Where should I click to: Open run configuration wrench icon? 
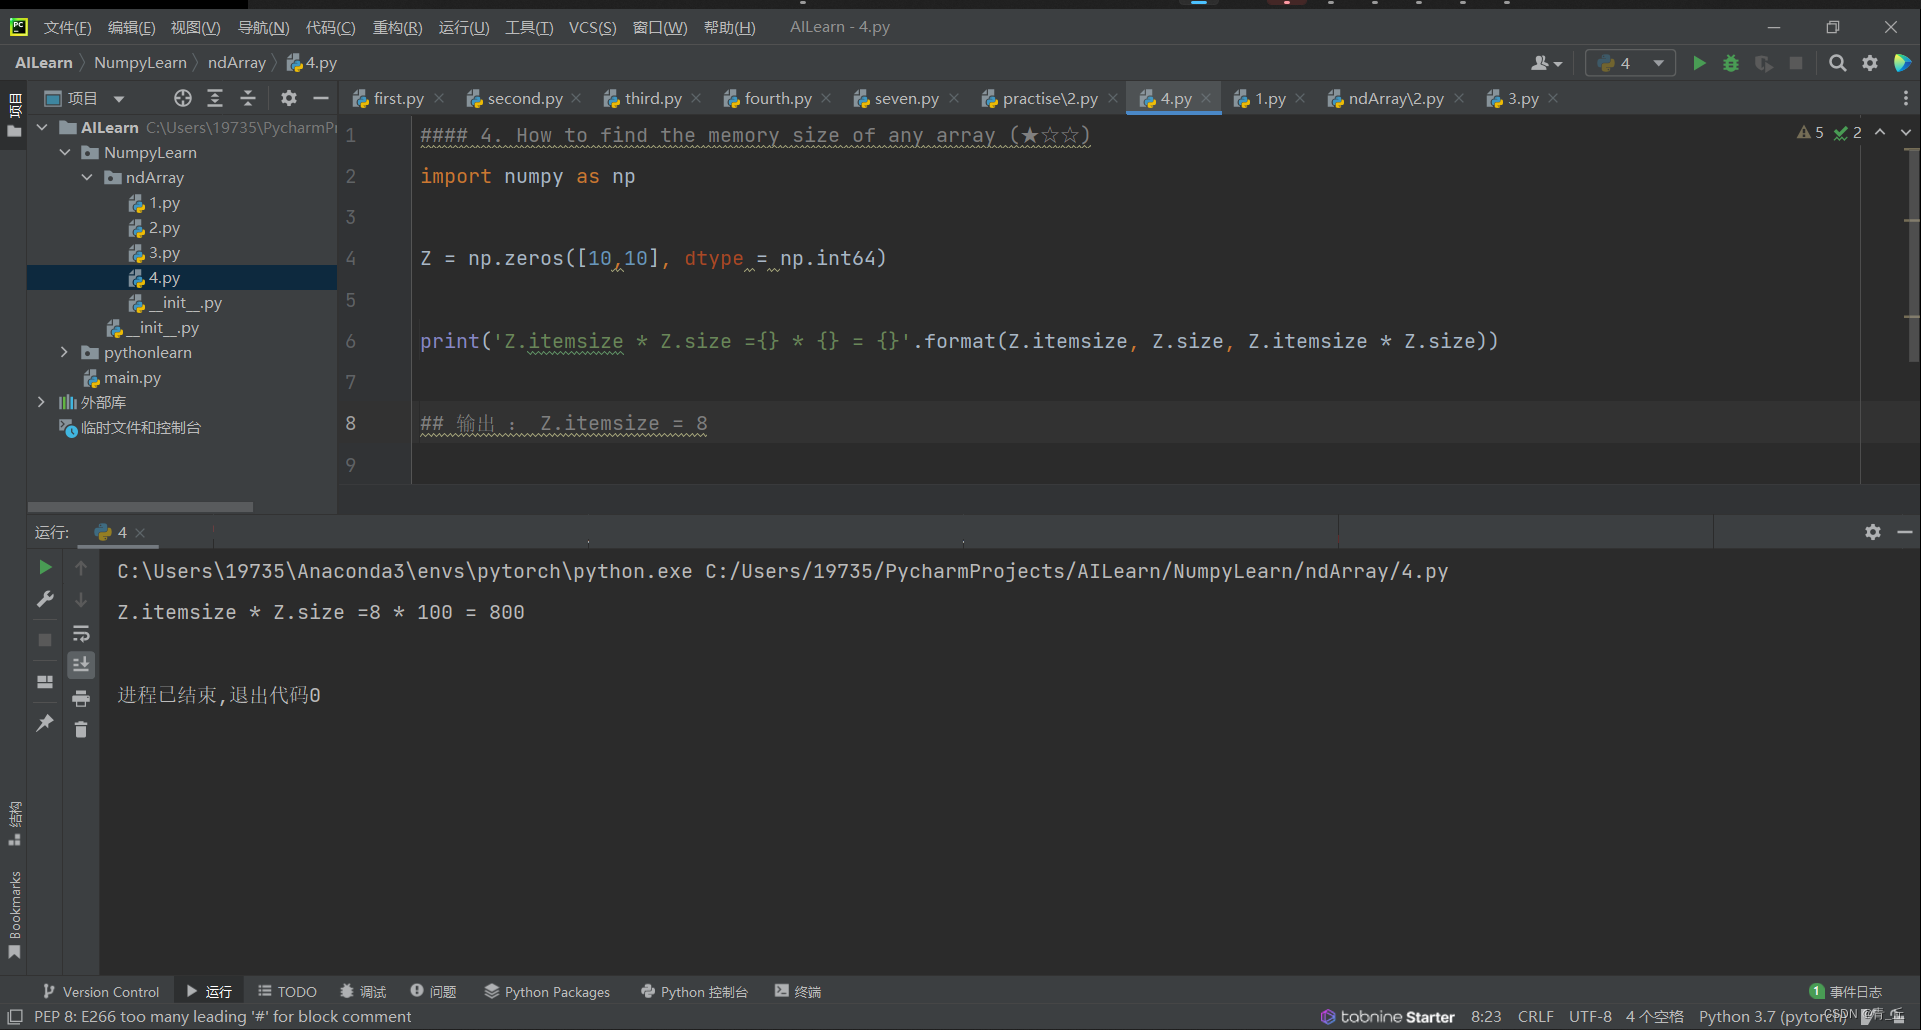click(x=45, y=599)
